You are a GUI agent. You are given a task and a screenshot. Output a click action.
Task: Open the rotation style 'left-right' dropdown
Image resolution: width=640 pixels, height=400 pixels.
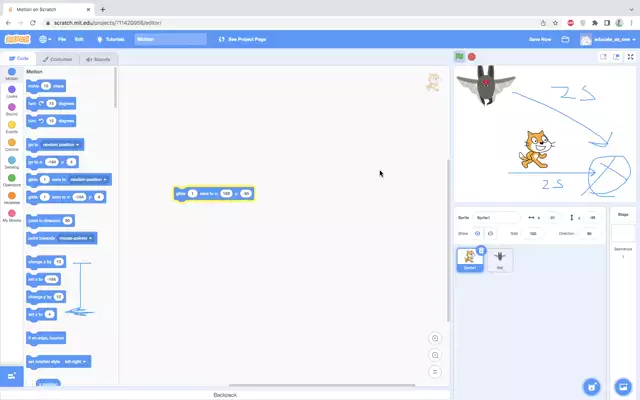point(76,362)
